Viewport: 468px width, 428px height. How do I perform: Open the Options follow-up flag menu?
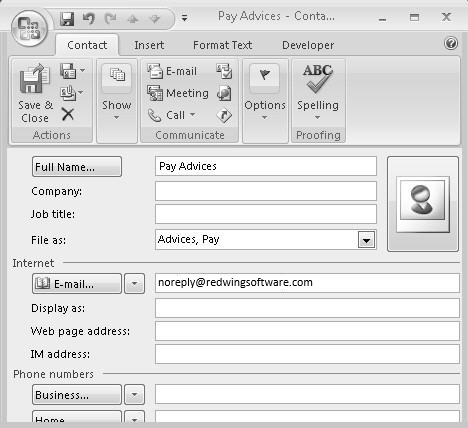click(x=265, y=92)
